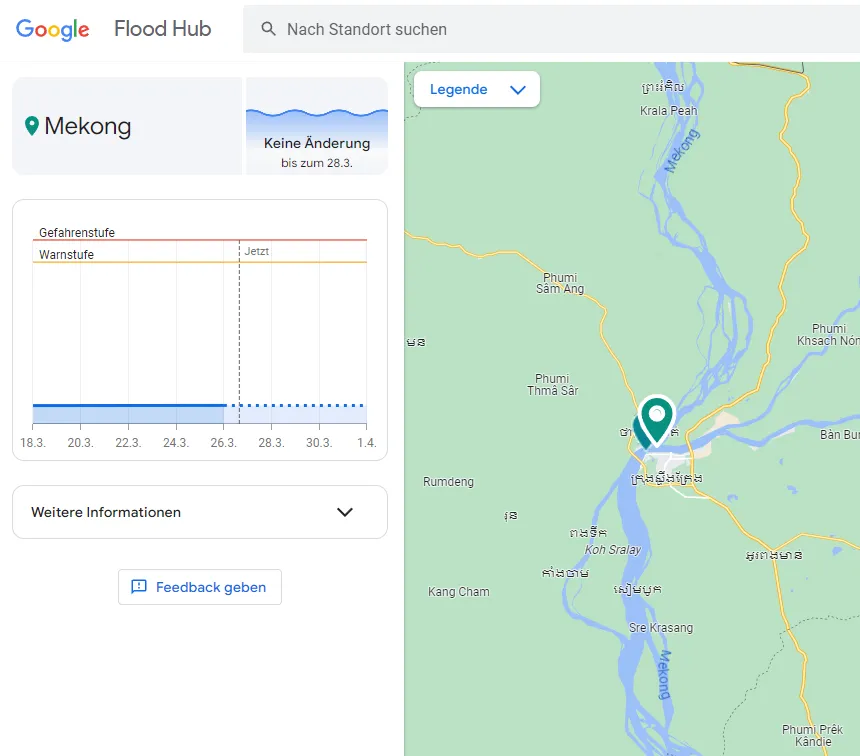Click the '18.3.' date on chart axis

[x=33, y=443]
